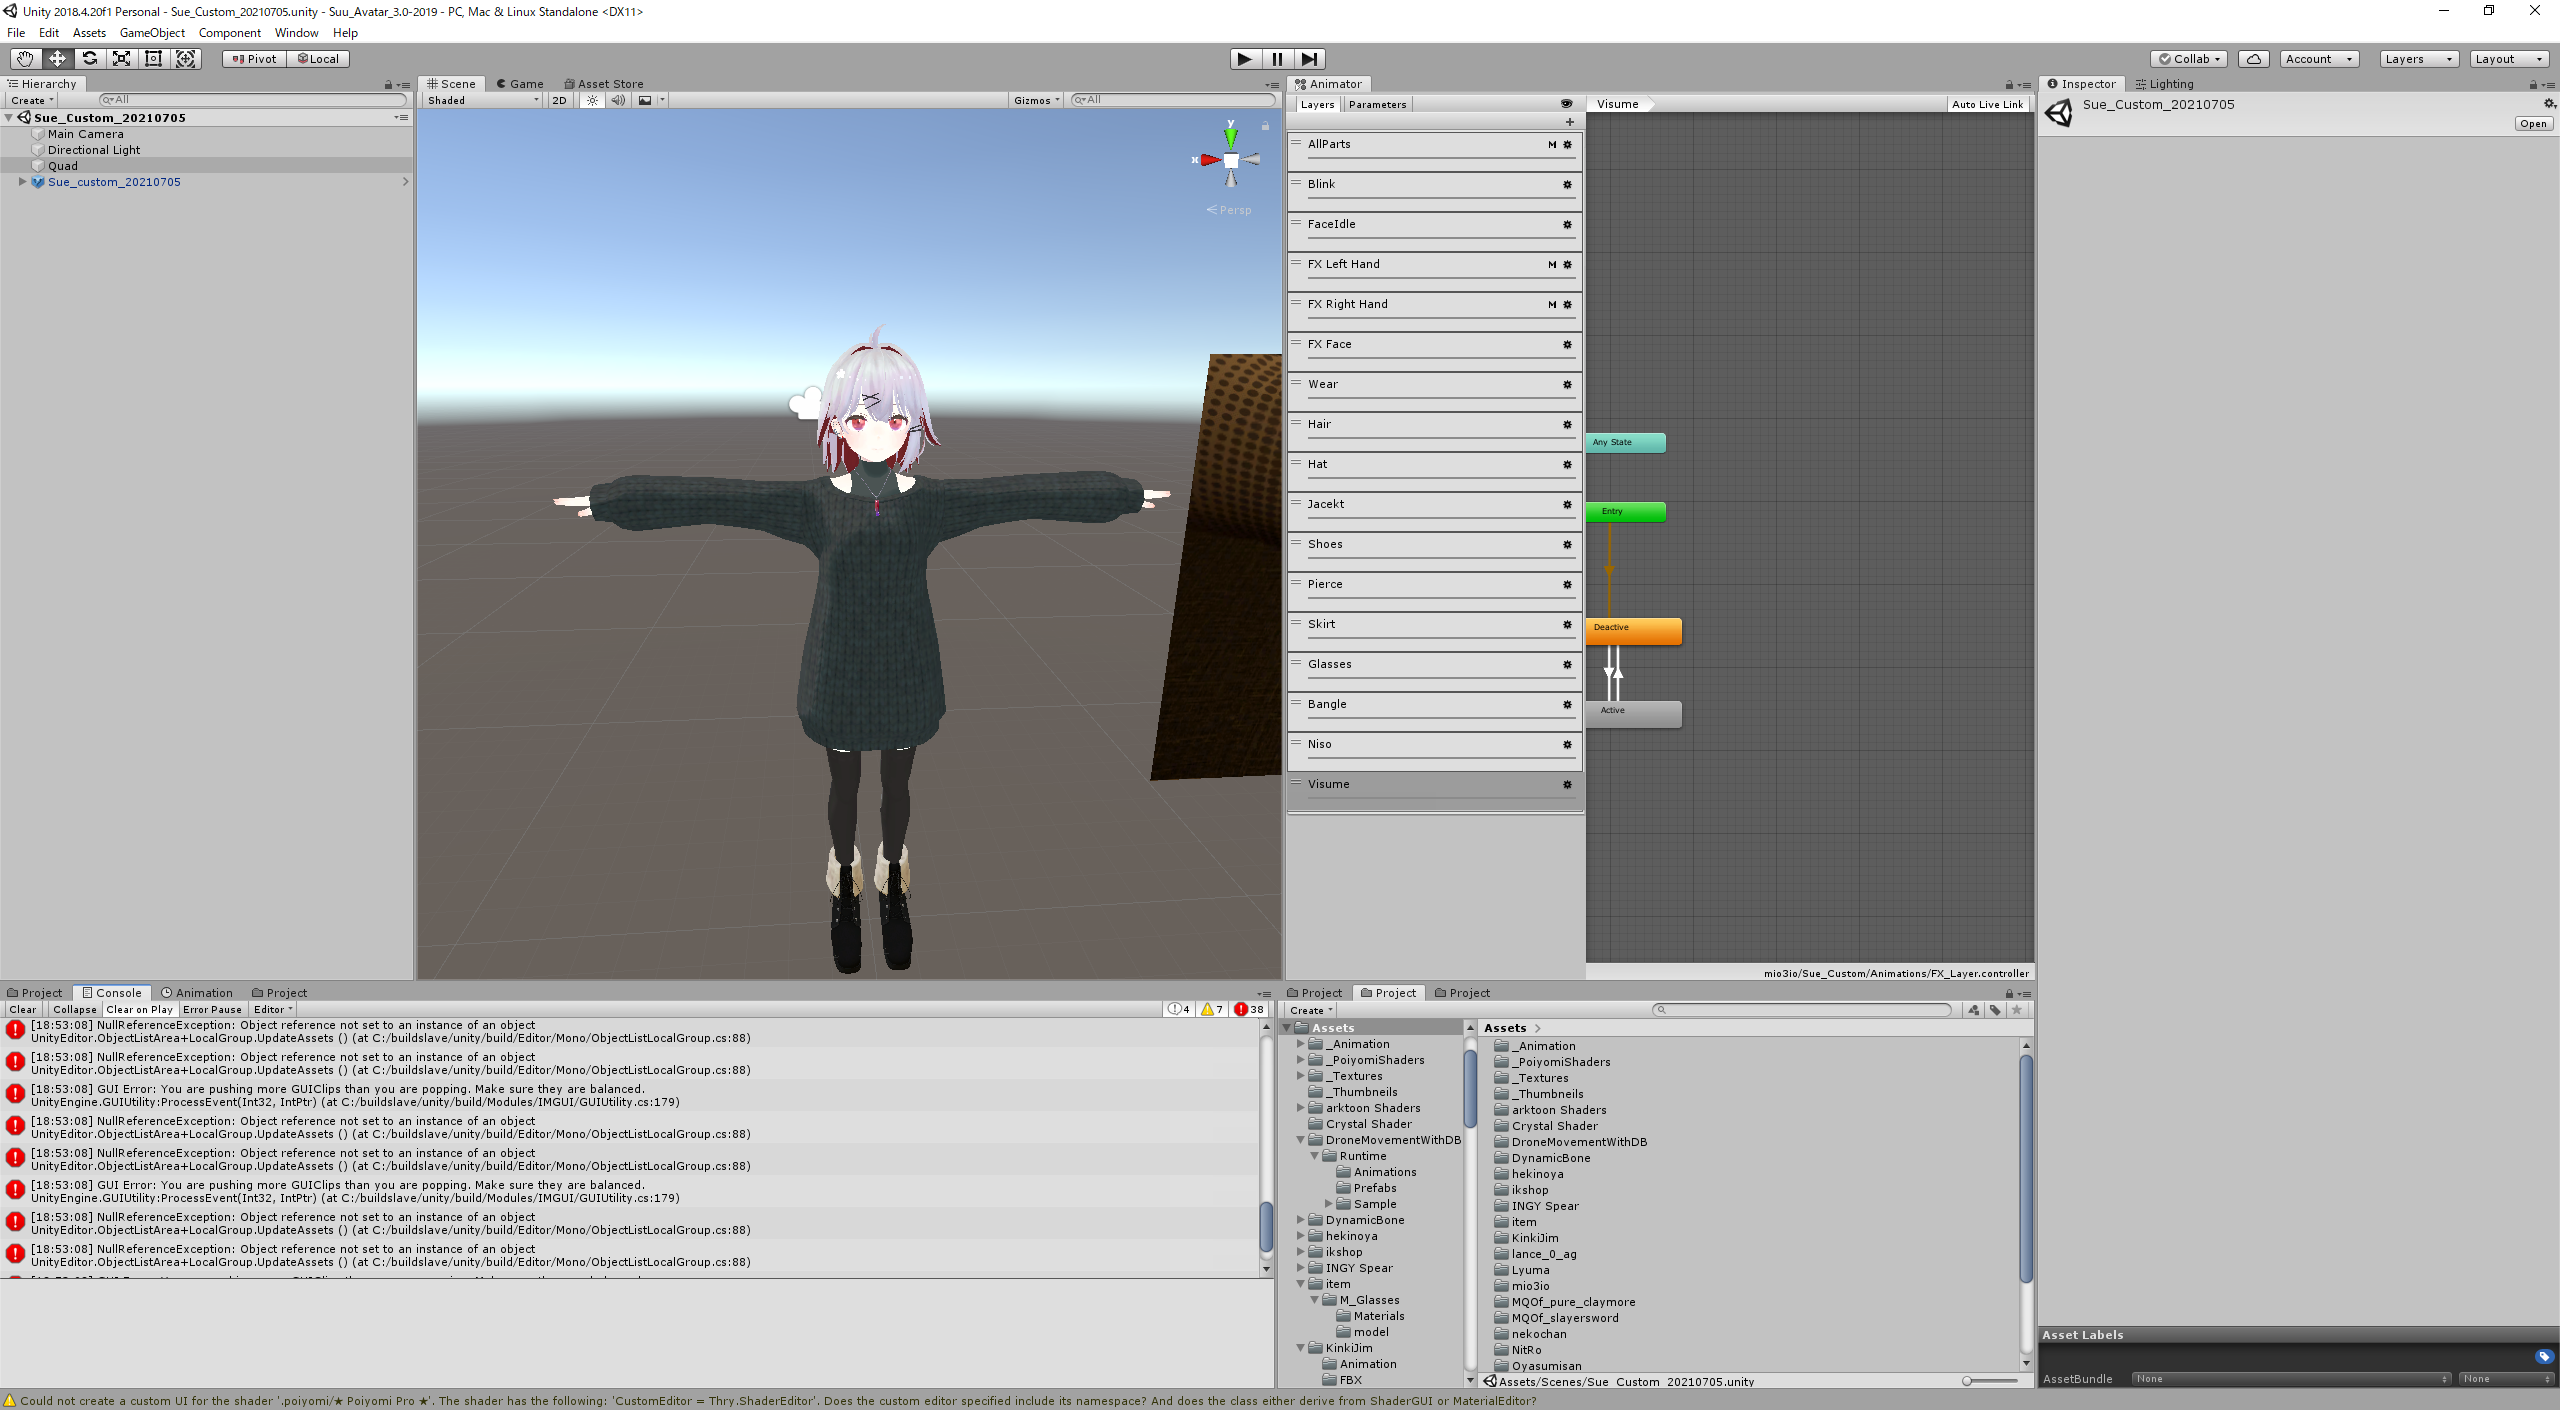Viewport: 2560px width, 1410px height.
Task: Select the Rotate tool
Action: pyautogui.click(x=90, y=58)
